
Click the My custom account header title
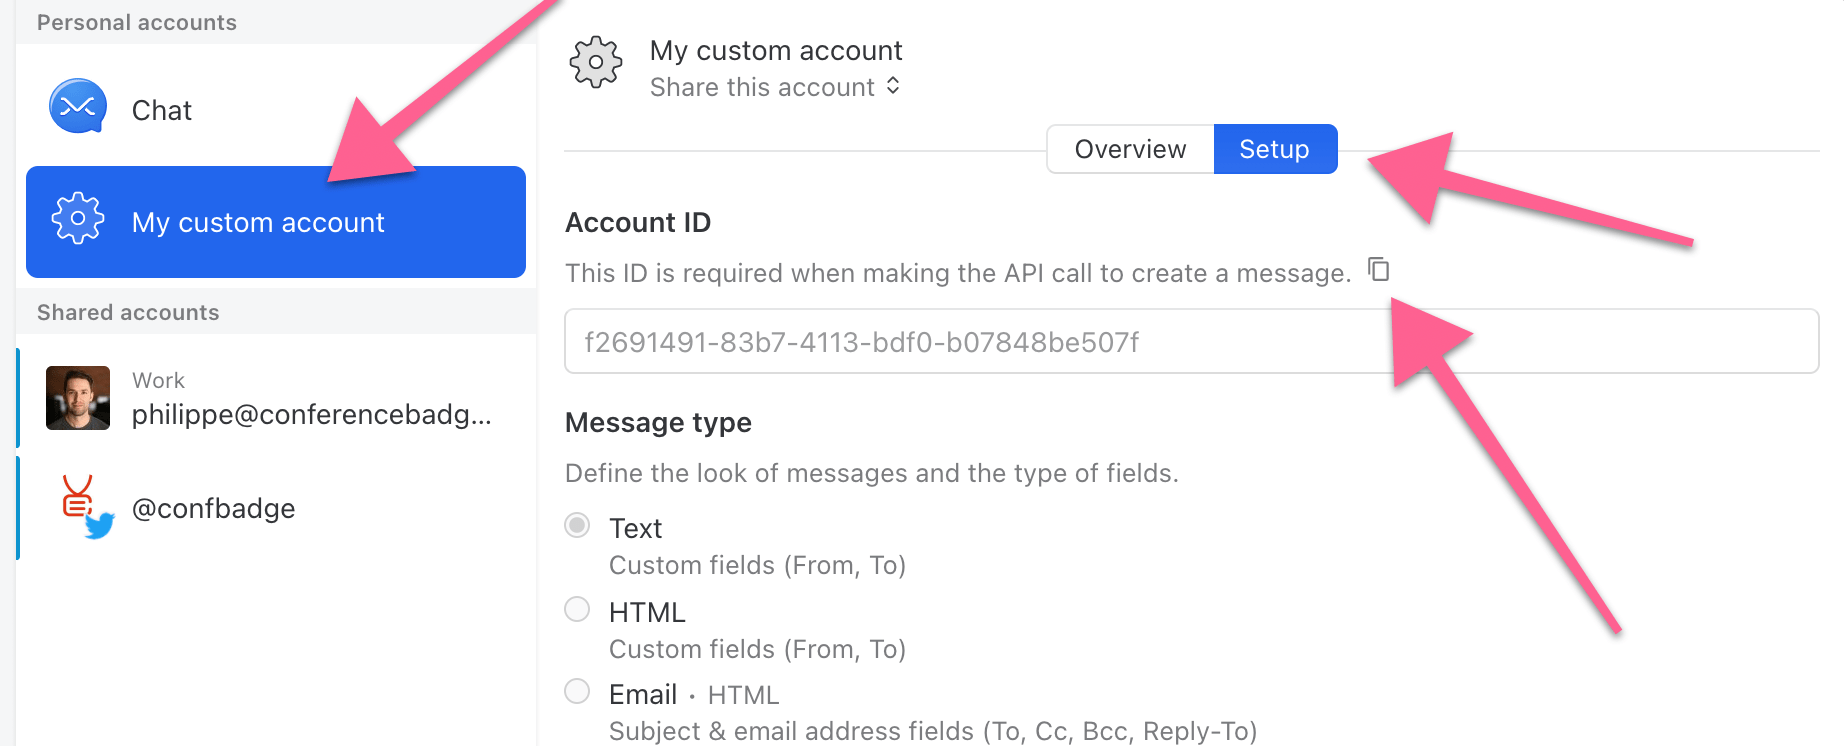tap(776, 51)
